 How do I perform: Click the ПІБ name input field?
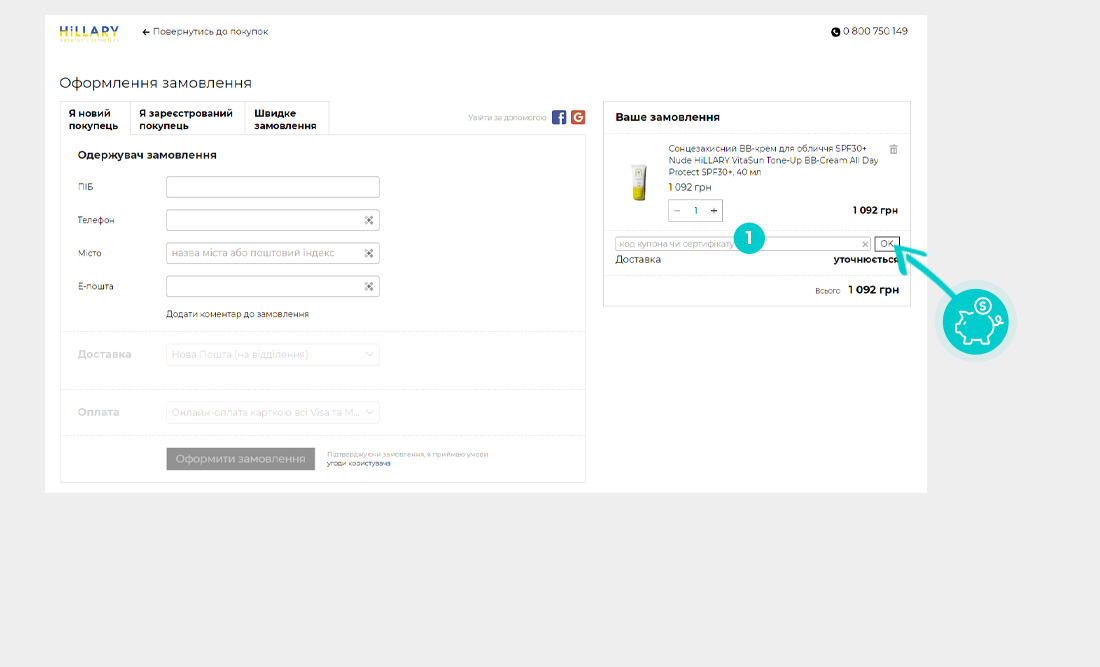pos(272,187)
